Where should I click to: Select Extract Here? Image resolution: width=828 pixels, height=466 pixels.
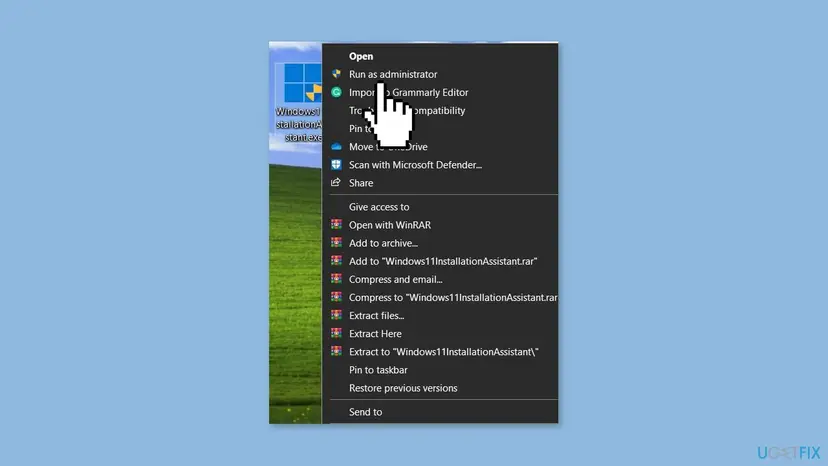click(x=375, y=333)
